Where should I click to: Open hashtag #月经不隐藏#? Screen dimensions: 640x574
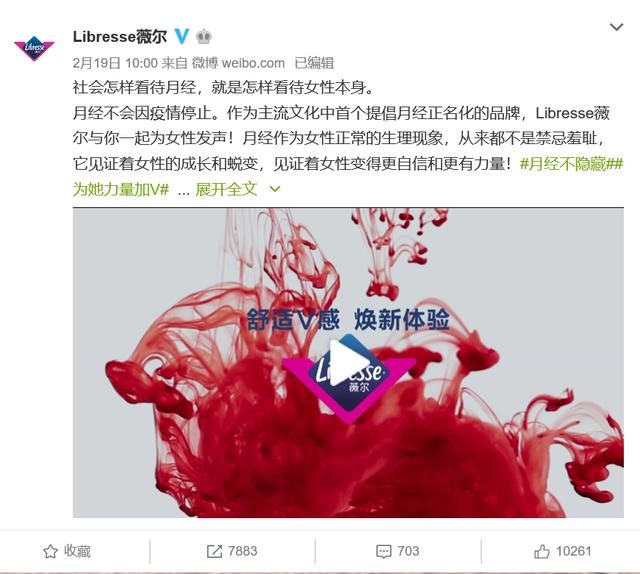[x=566, y=164]
